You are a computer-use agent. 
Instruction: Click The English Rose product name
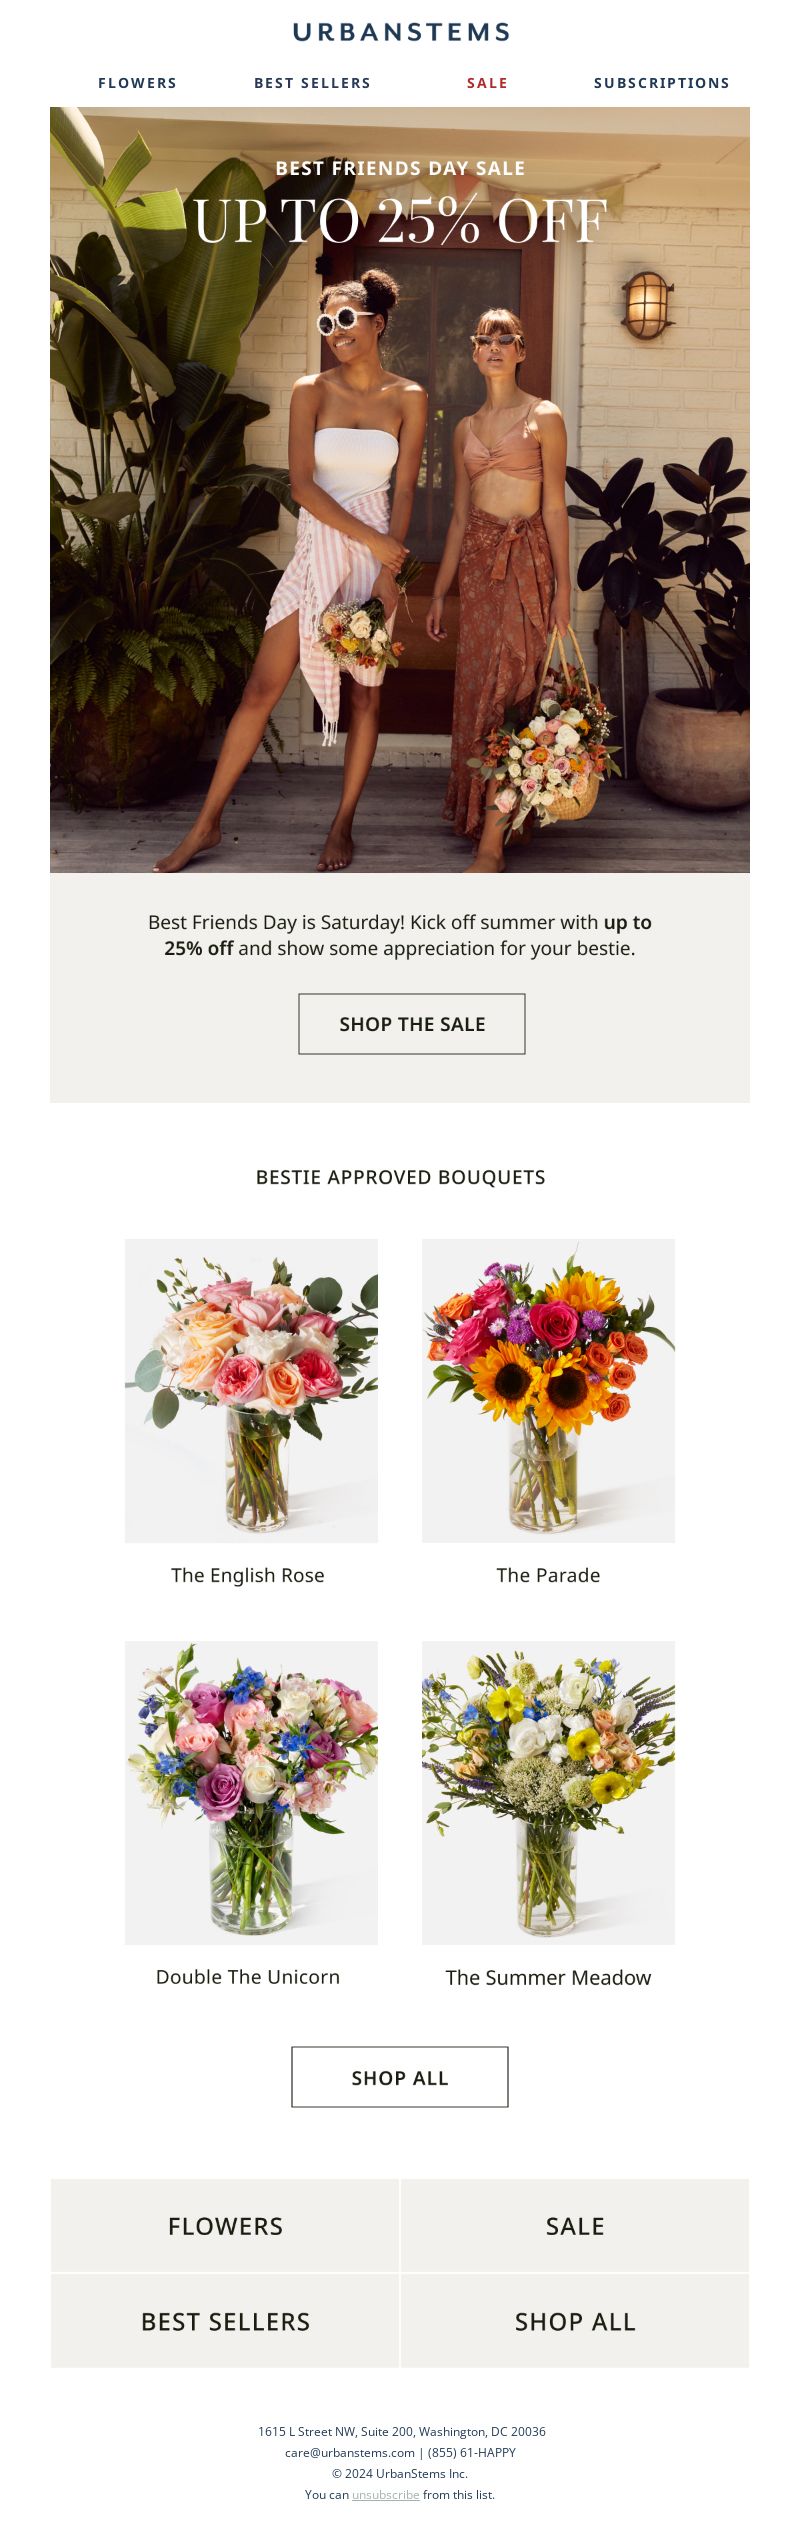(248, 1575)
